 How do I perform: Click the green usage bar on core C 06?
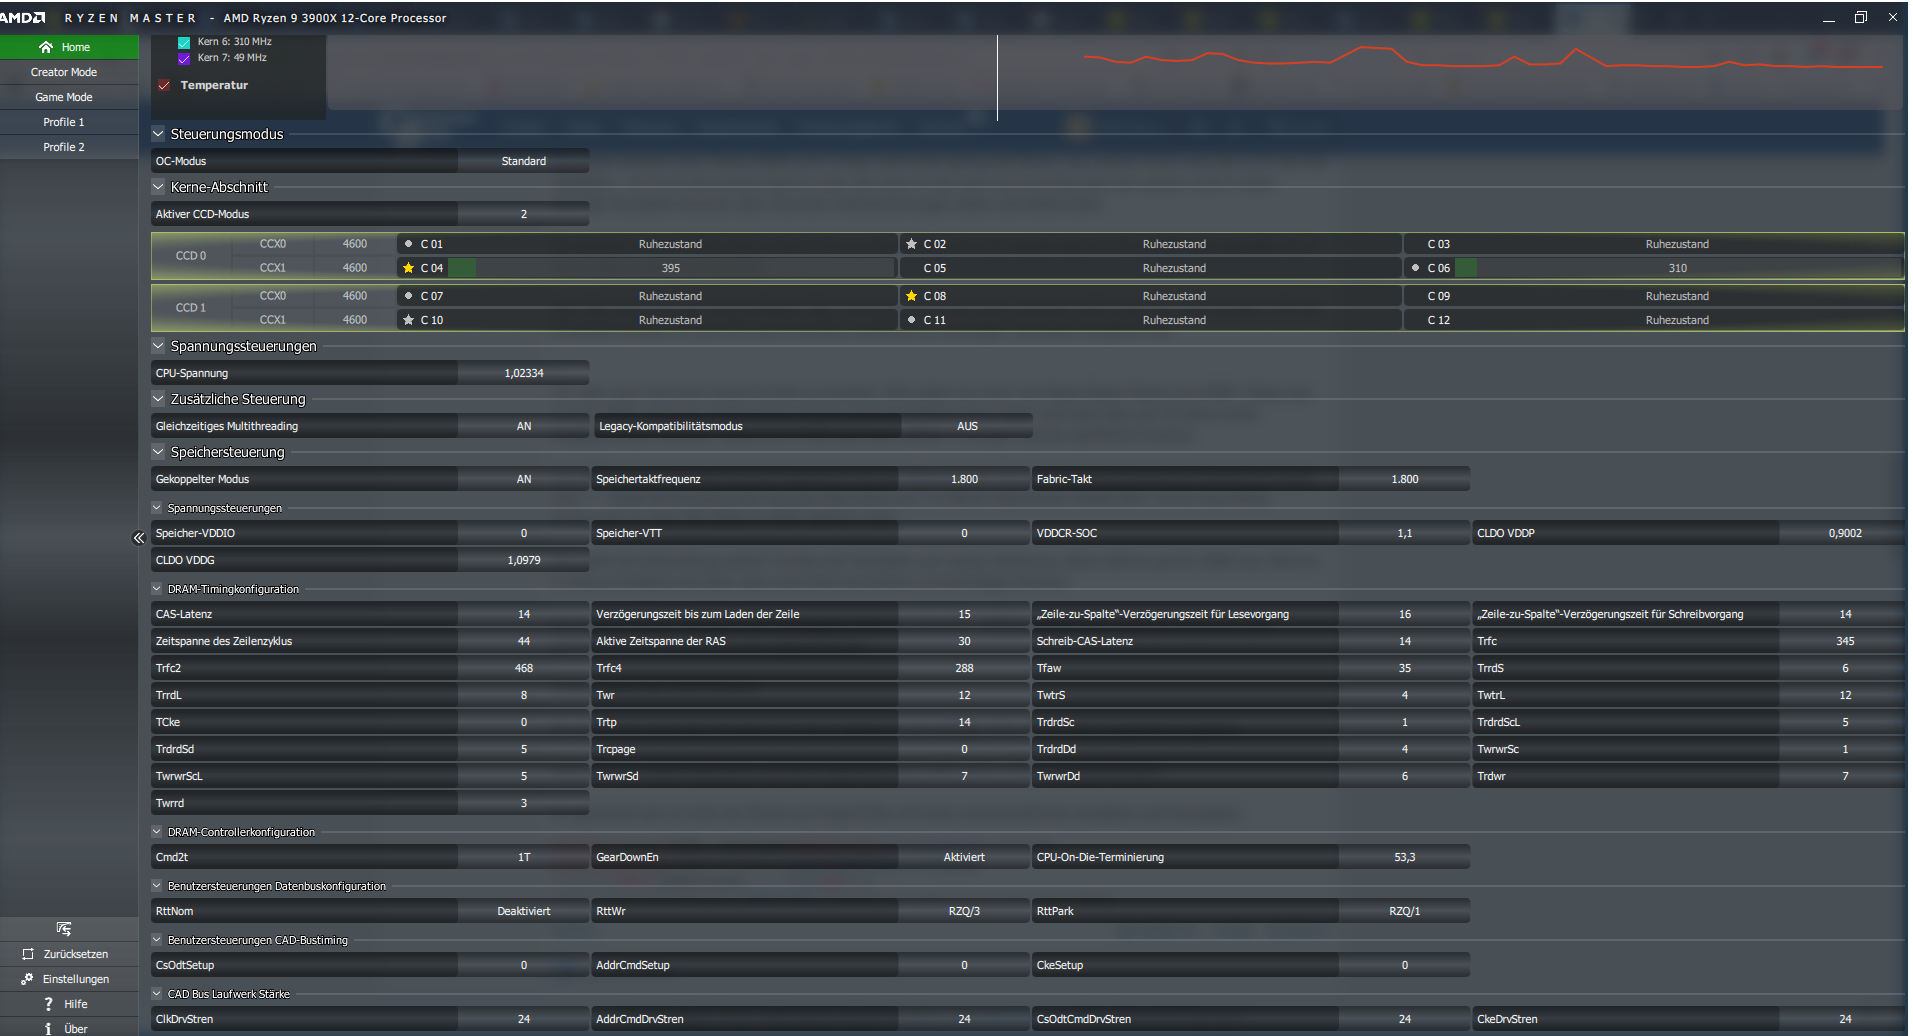point(1465,268)
